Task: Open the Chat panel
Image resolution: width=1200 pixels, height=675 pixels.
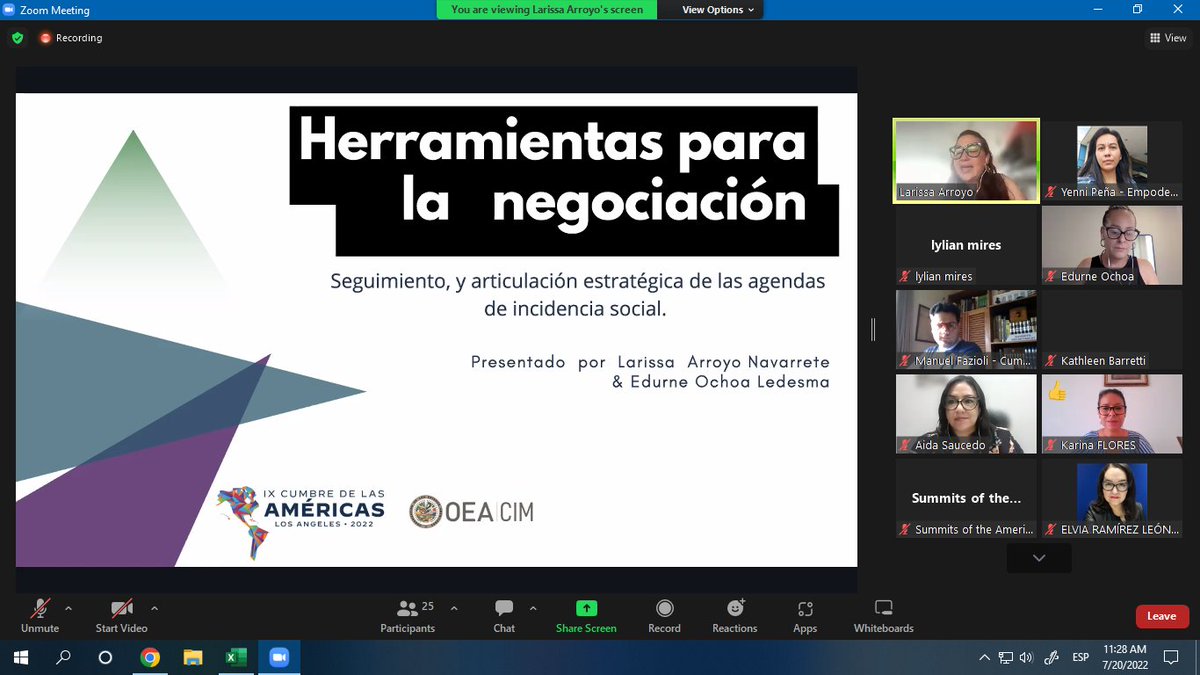Action: [504, 615]
